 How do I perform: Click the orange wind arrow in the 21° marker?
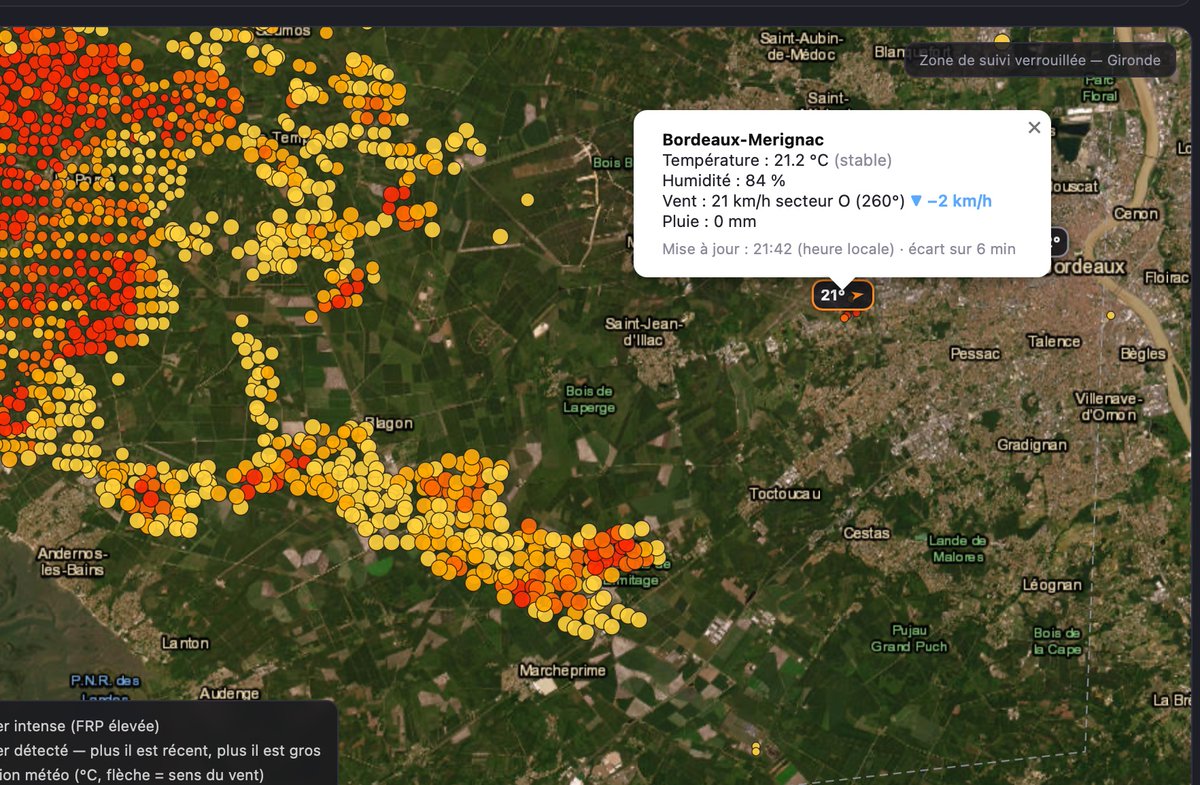857,295
